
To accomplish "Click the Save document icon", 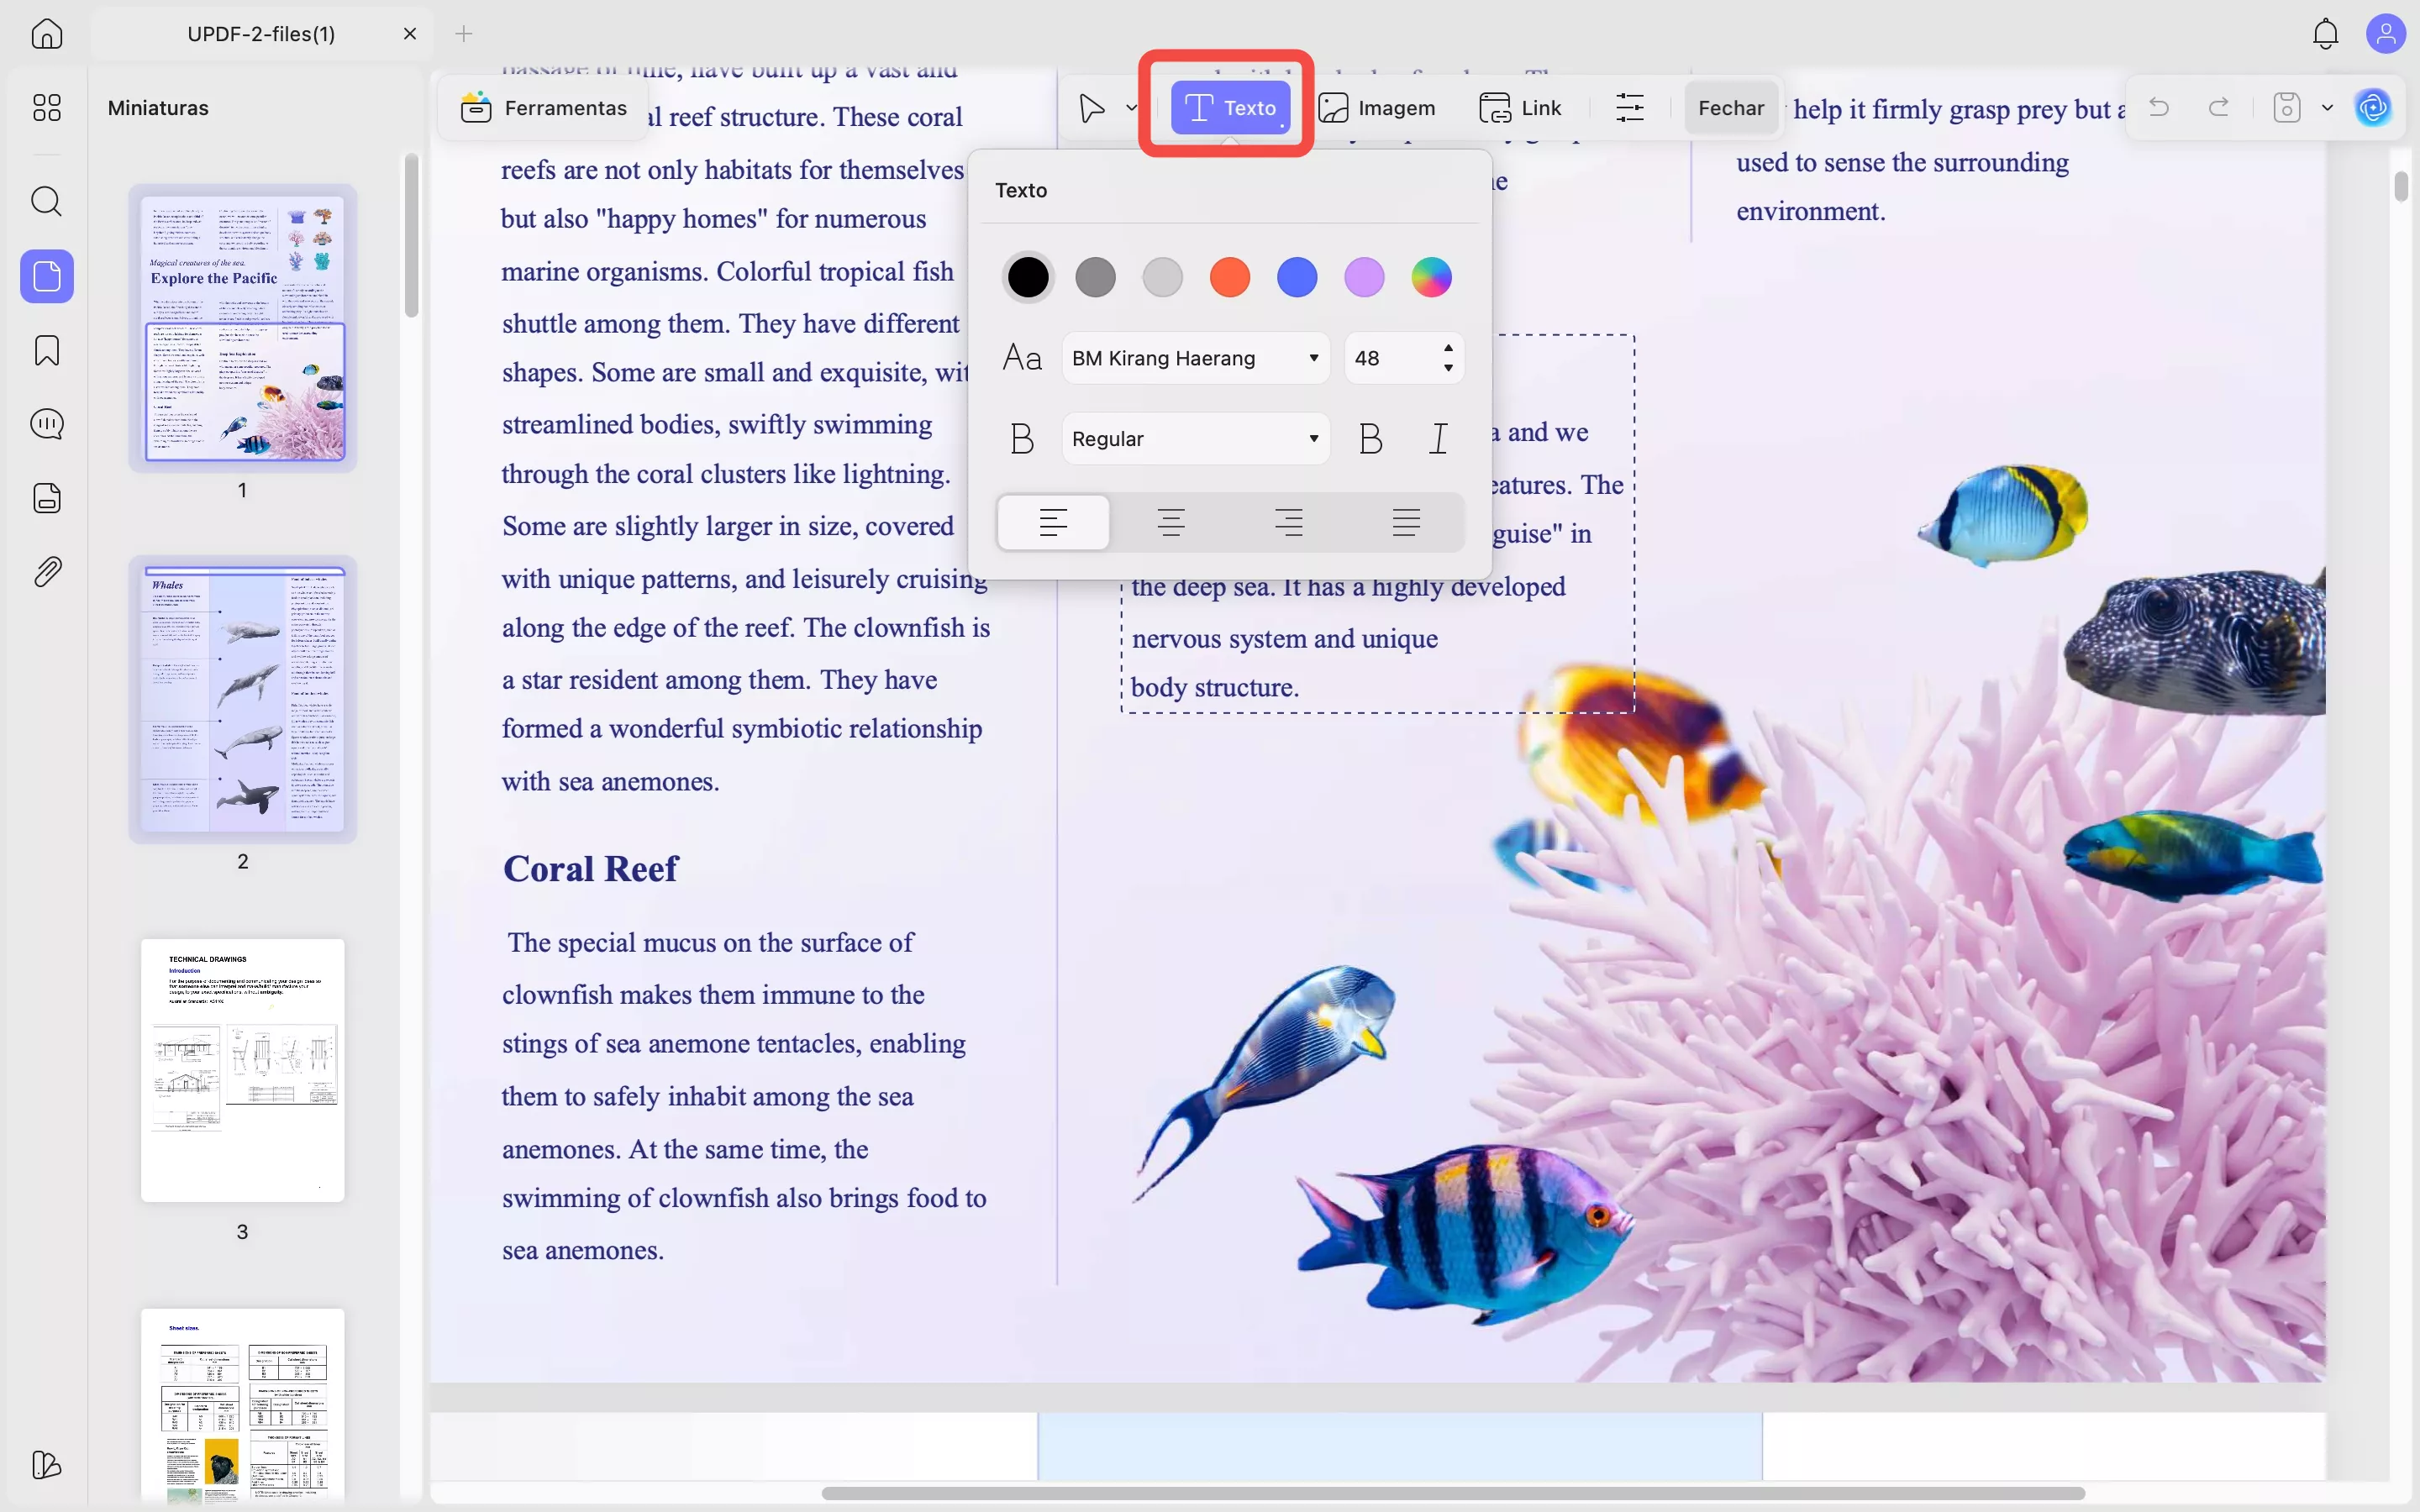I will click(x=2286, y=107).
